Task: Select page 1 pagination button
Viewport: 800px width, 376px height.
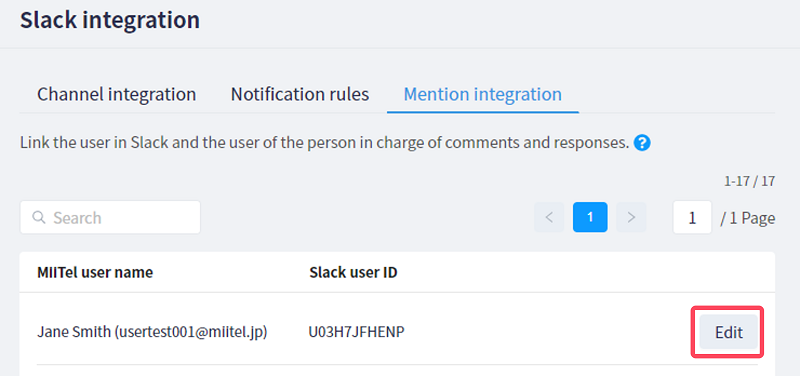Action: 590,217
